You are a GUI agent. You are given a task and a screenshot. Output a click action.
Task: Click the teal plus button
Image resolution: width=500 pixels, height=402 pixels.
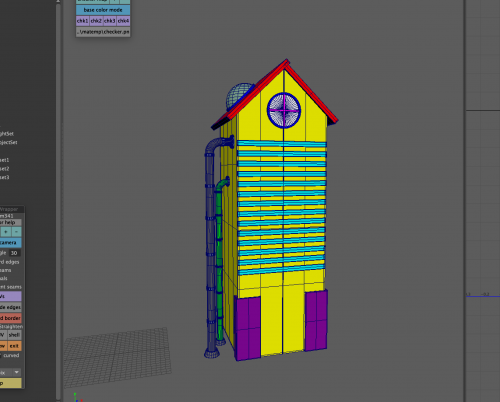[x=6, y=232]
